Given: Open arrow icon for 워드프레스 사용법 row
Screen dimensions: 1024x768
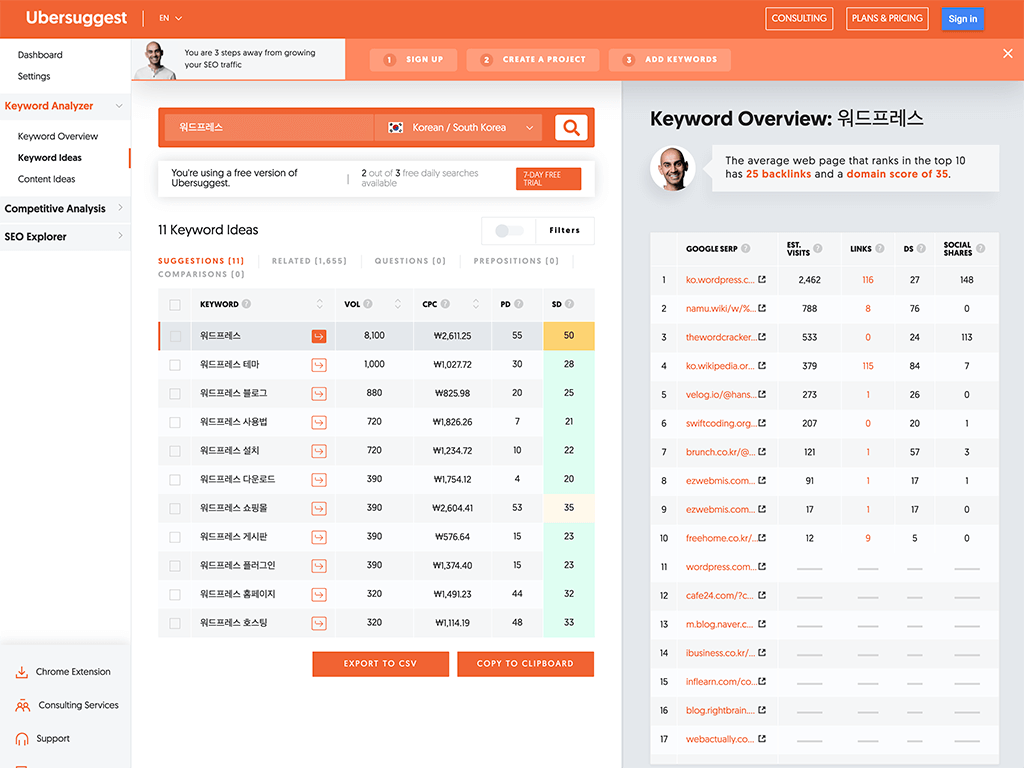Looking at the screenshot, I should point(319,423).
